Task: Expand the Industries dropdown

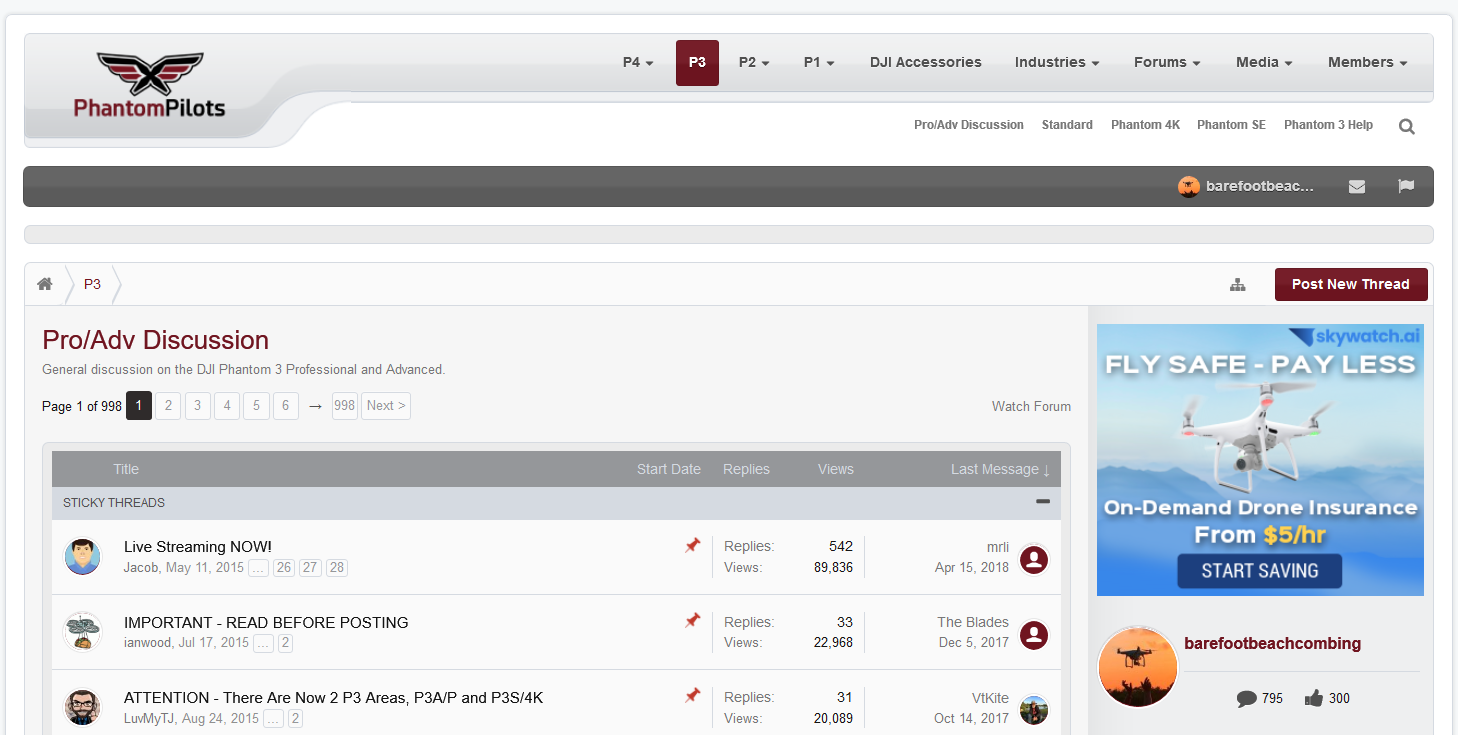Action: [x=1057, y=62]
